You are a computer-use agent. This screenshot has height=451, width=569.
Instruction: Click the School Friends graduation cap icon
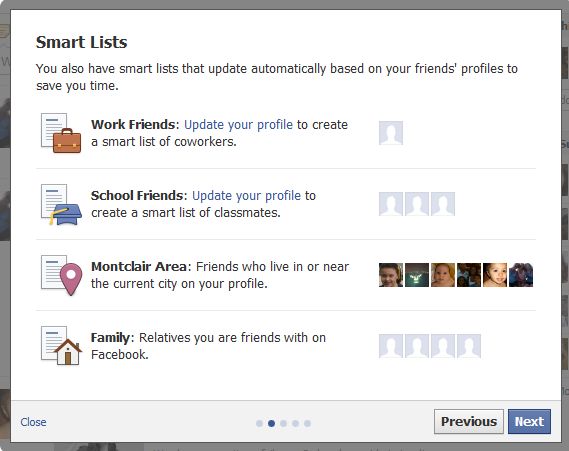coord(61,204)
